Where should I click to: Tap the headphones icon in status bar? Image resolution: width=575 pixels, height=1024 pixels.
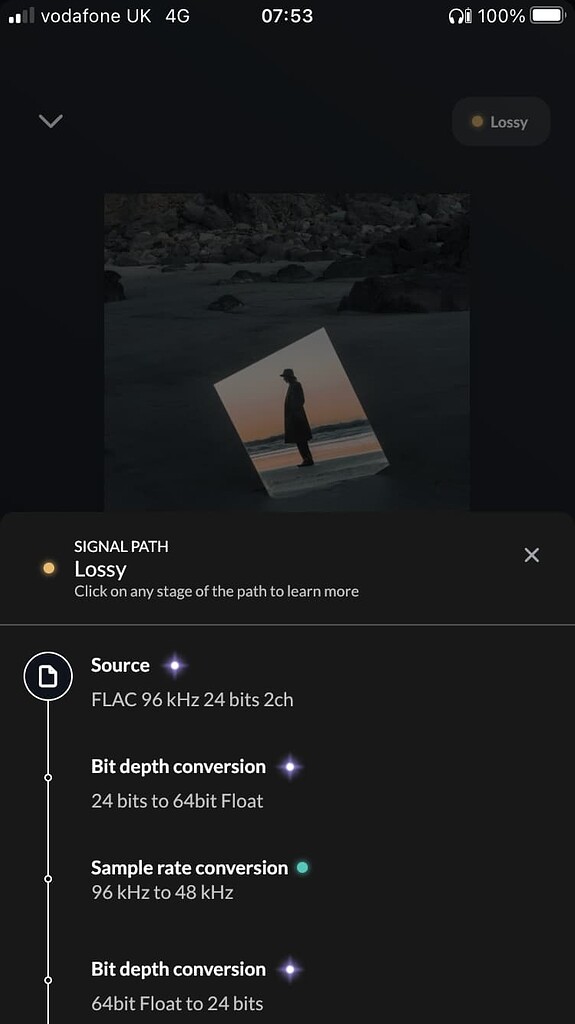(456, 16)
